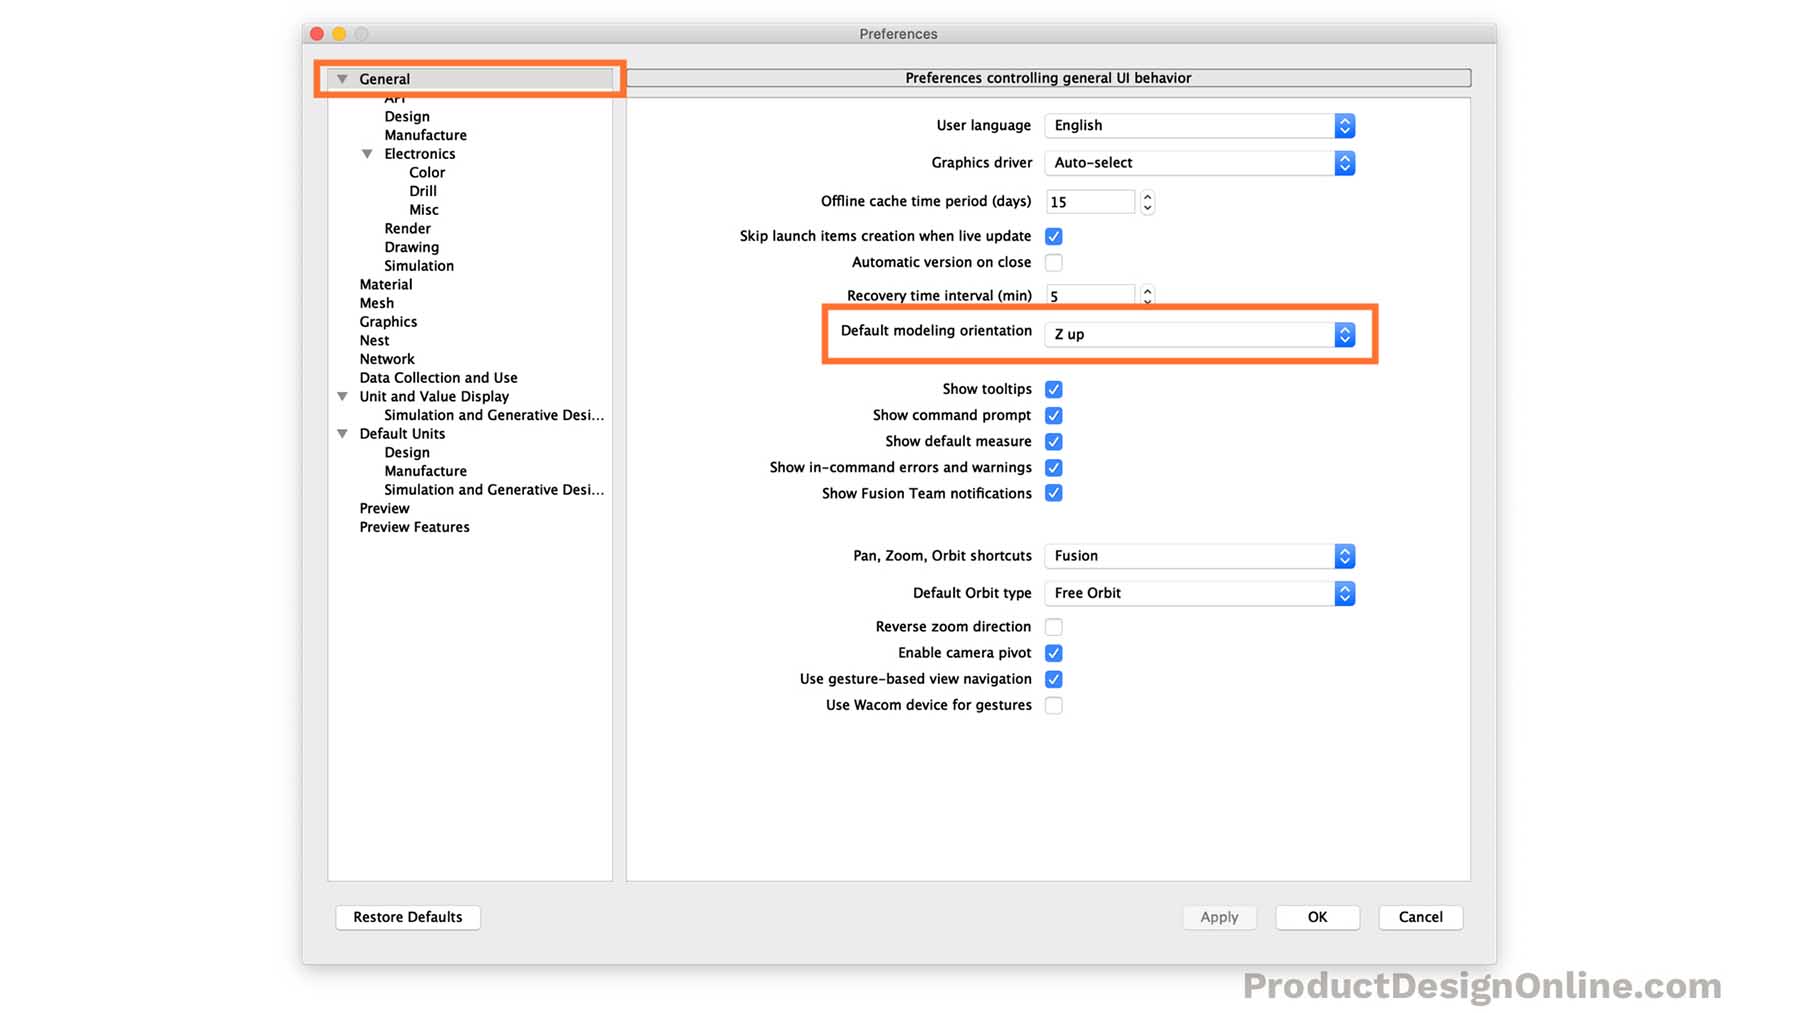This screenshot has width=1800, height=1013.
Task: Click Restore Defaults button
Action: pyautogui.click(x=408, y=917)
